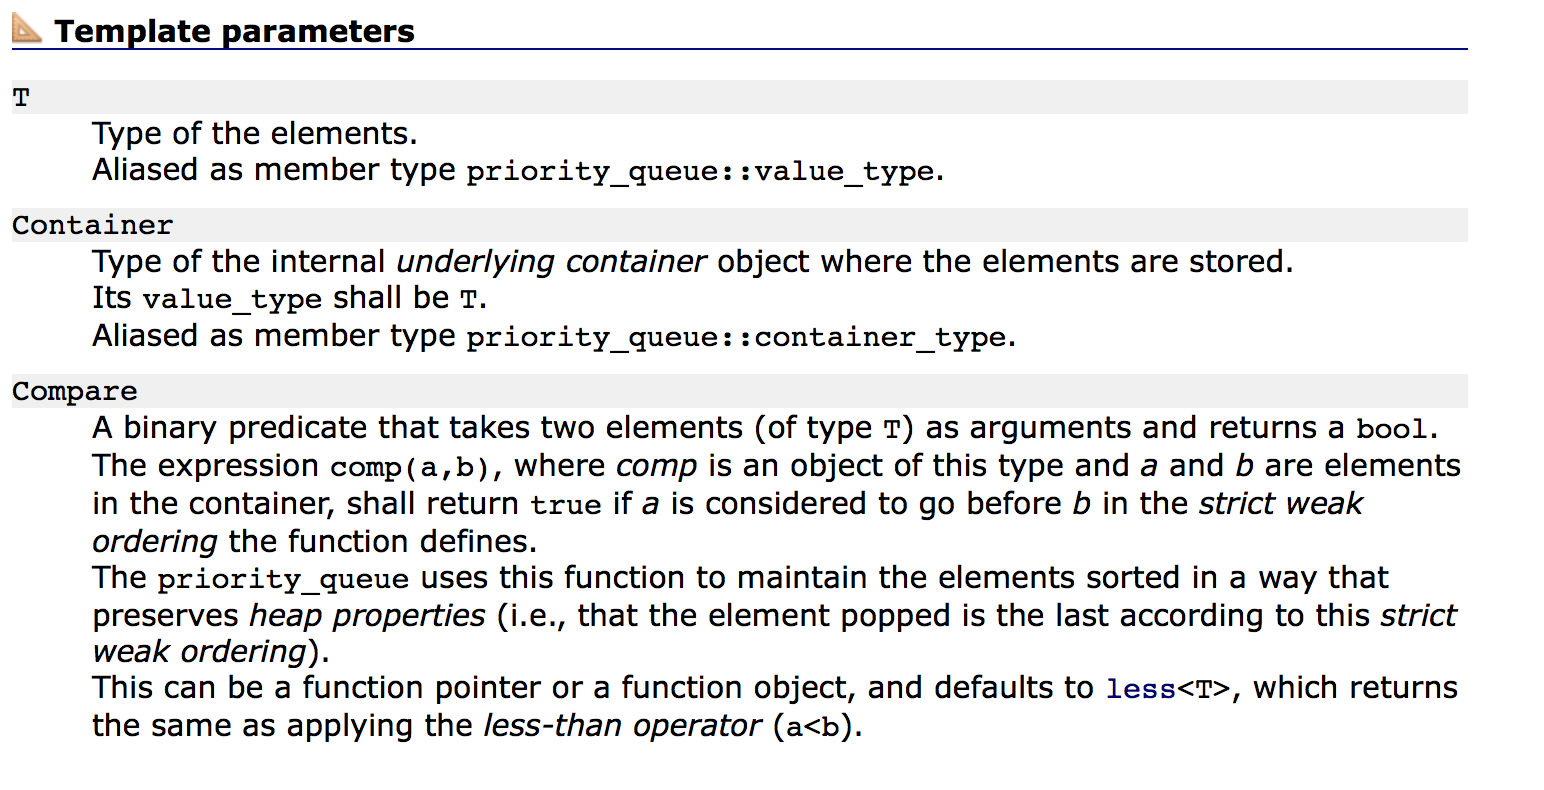
Task: Click the 'Type of the elements.' line
Action: (255, 133)
